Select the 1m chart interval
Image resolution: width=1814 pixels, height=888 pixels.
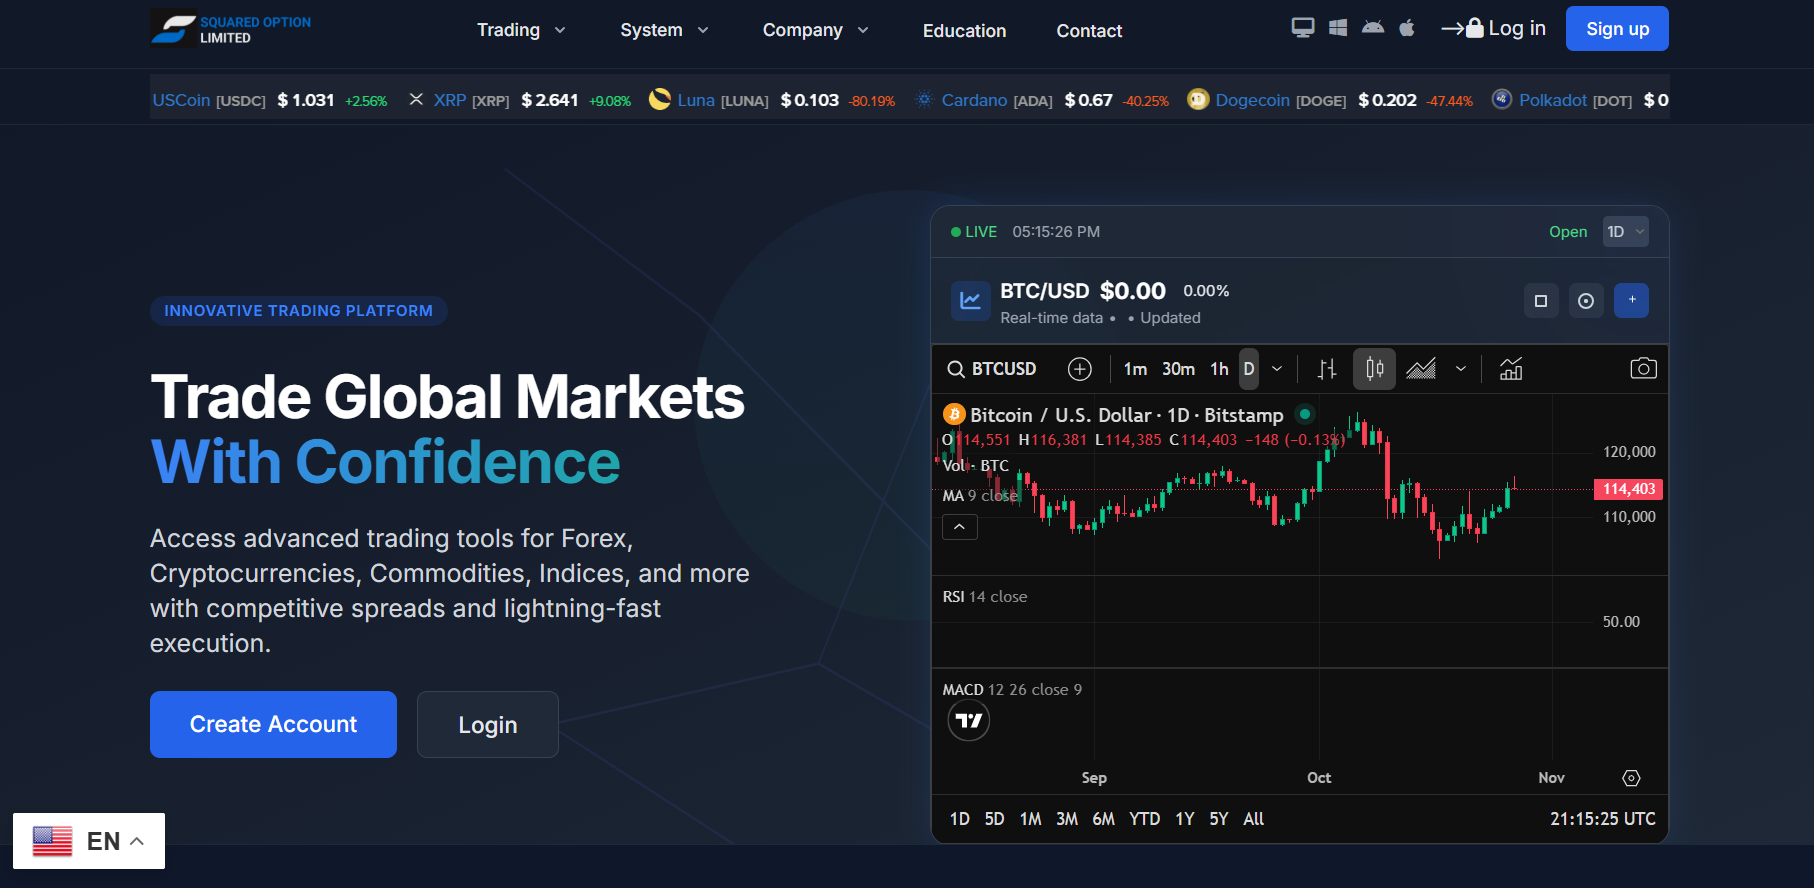point(1135,369)
